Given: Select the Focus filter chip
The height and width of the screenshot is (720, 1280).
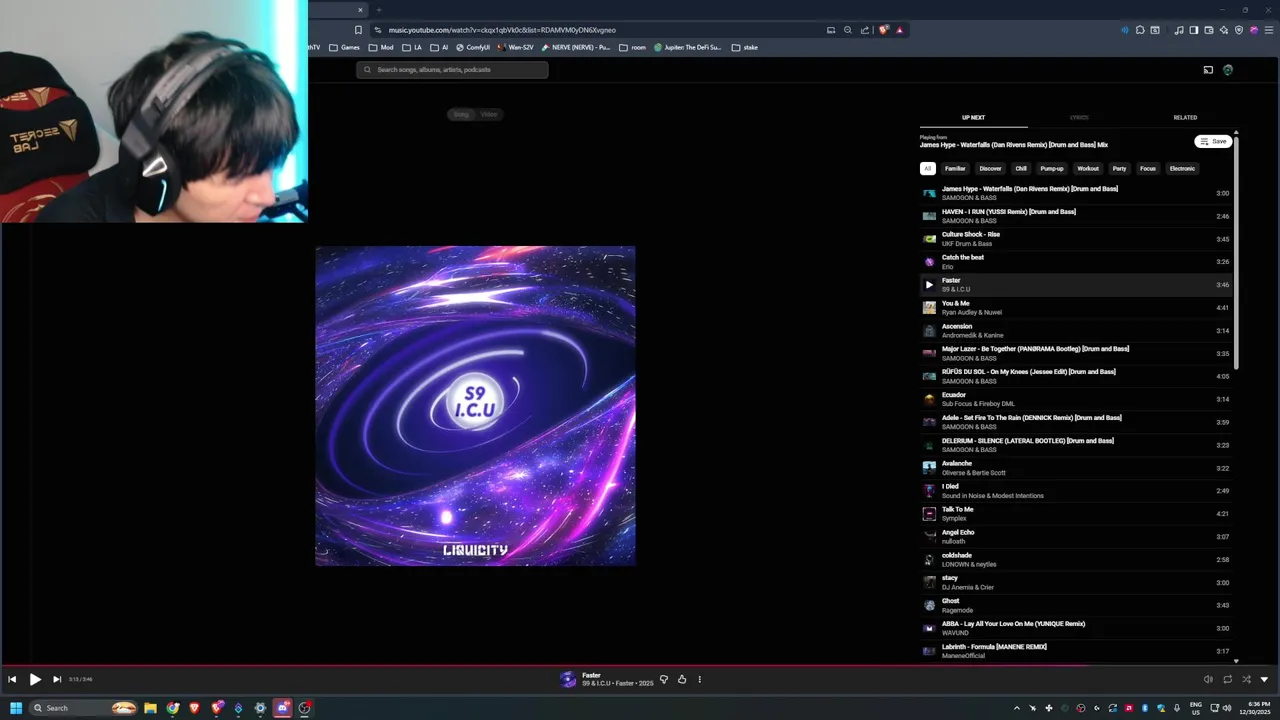Looking at the screenshot, I should [x=1148, y=168].
